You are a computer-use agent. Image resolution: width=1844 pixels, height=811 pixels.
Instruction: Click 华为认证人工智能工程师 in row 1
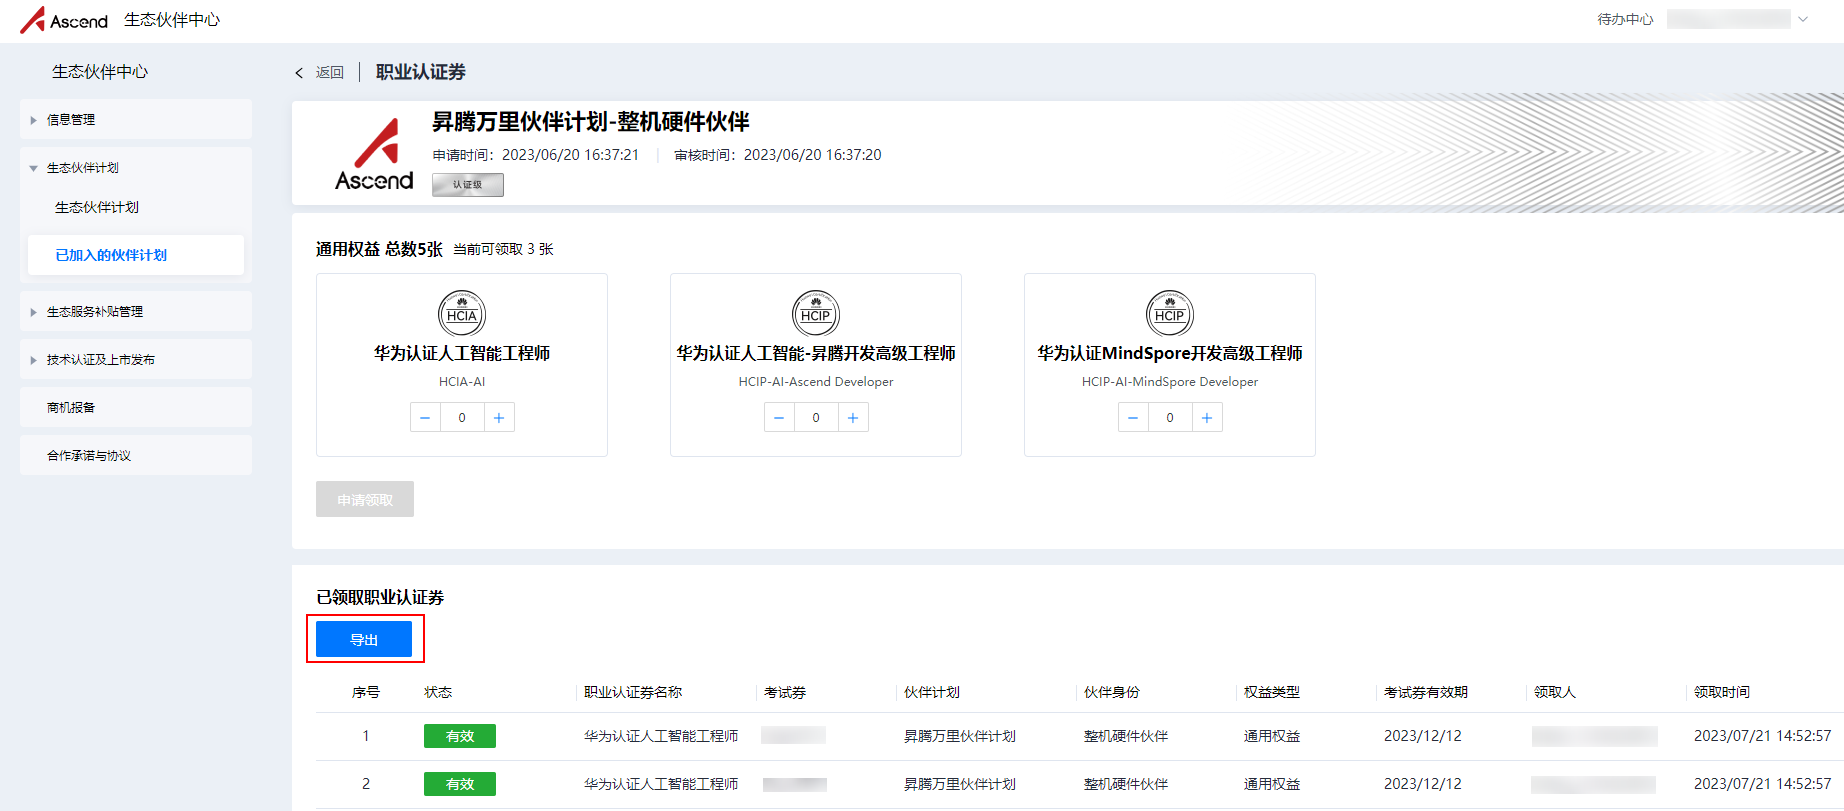click(661, 736)
